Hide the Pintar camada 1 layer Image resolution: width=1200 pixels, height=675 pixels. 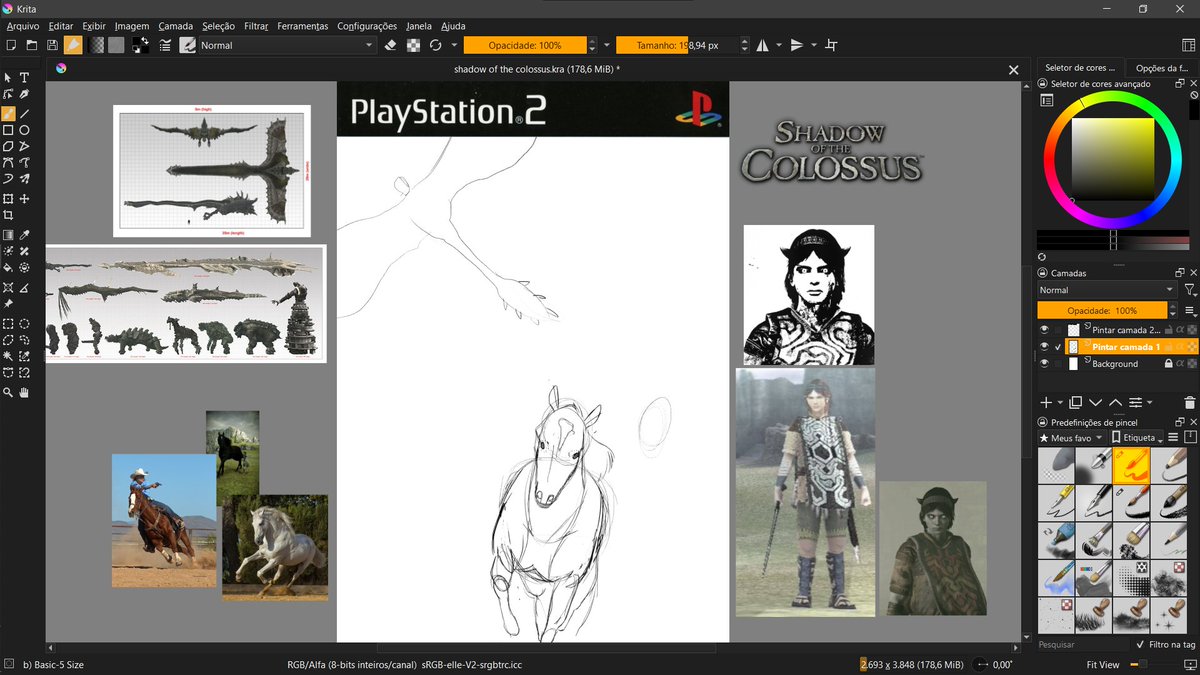click(x=1044, y=346)
